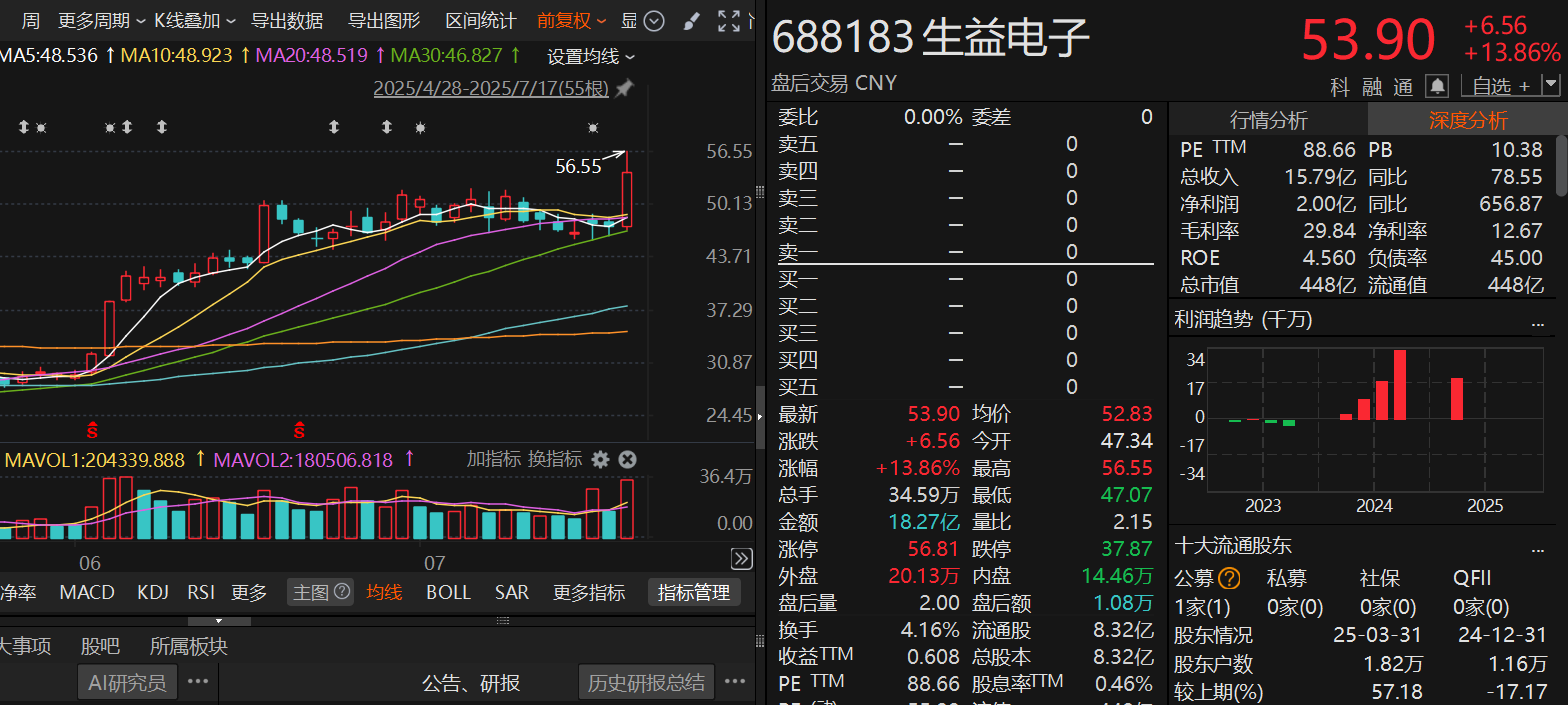Open the 所属板块 tab
The height and width of the screenshot is (705, 1568).
point(188,646)
